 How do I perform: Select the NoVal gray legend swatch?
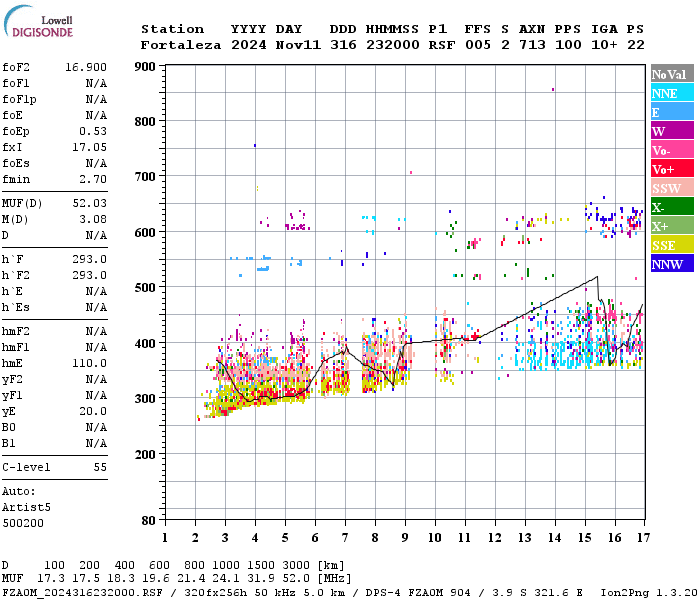click(x=672, y=74)
